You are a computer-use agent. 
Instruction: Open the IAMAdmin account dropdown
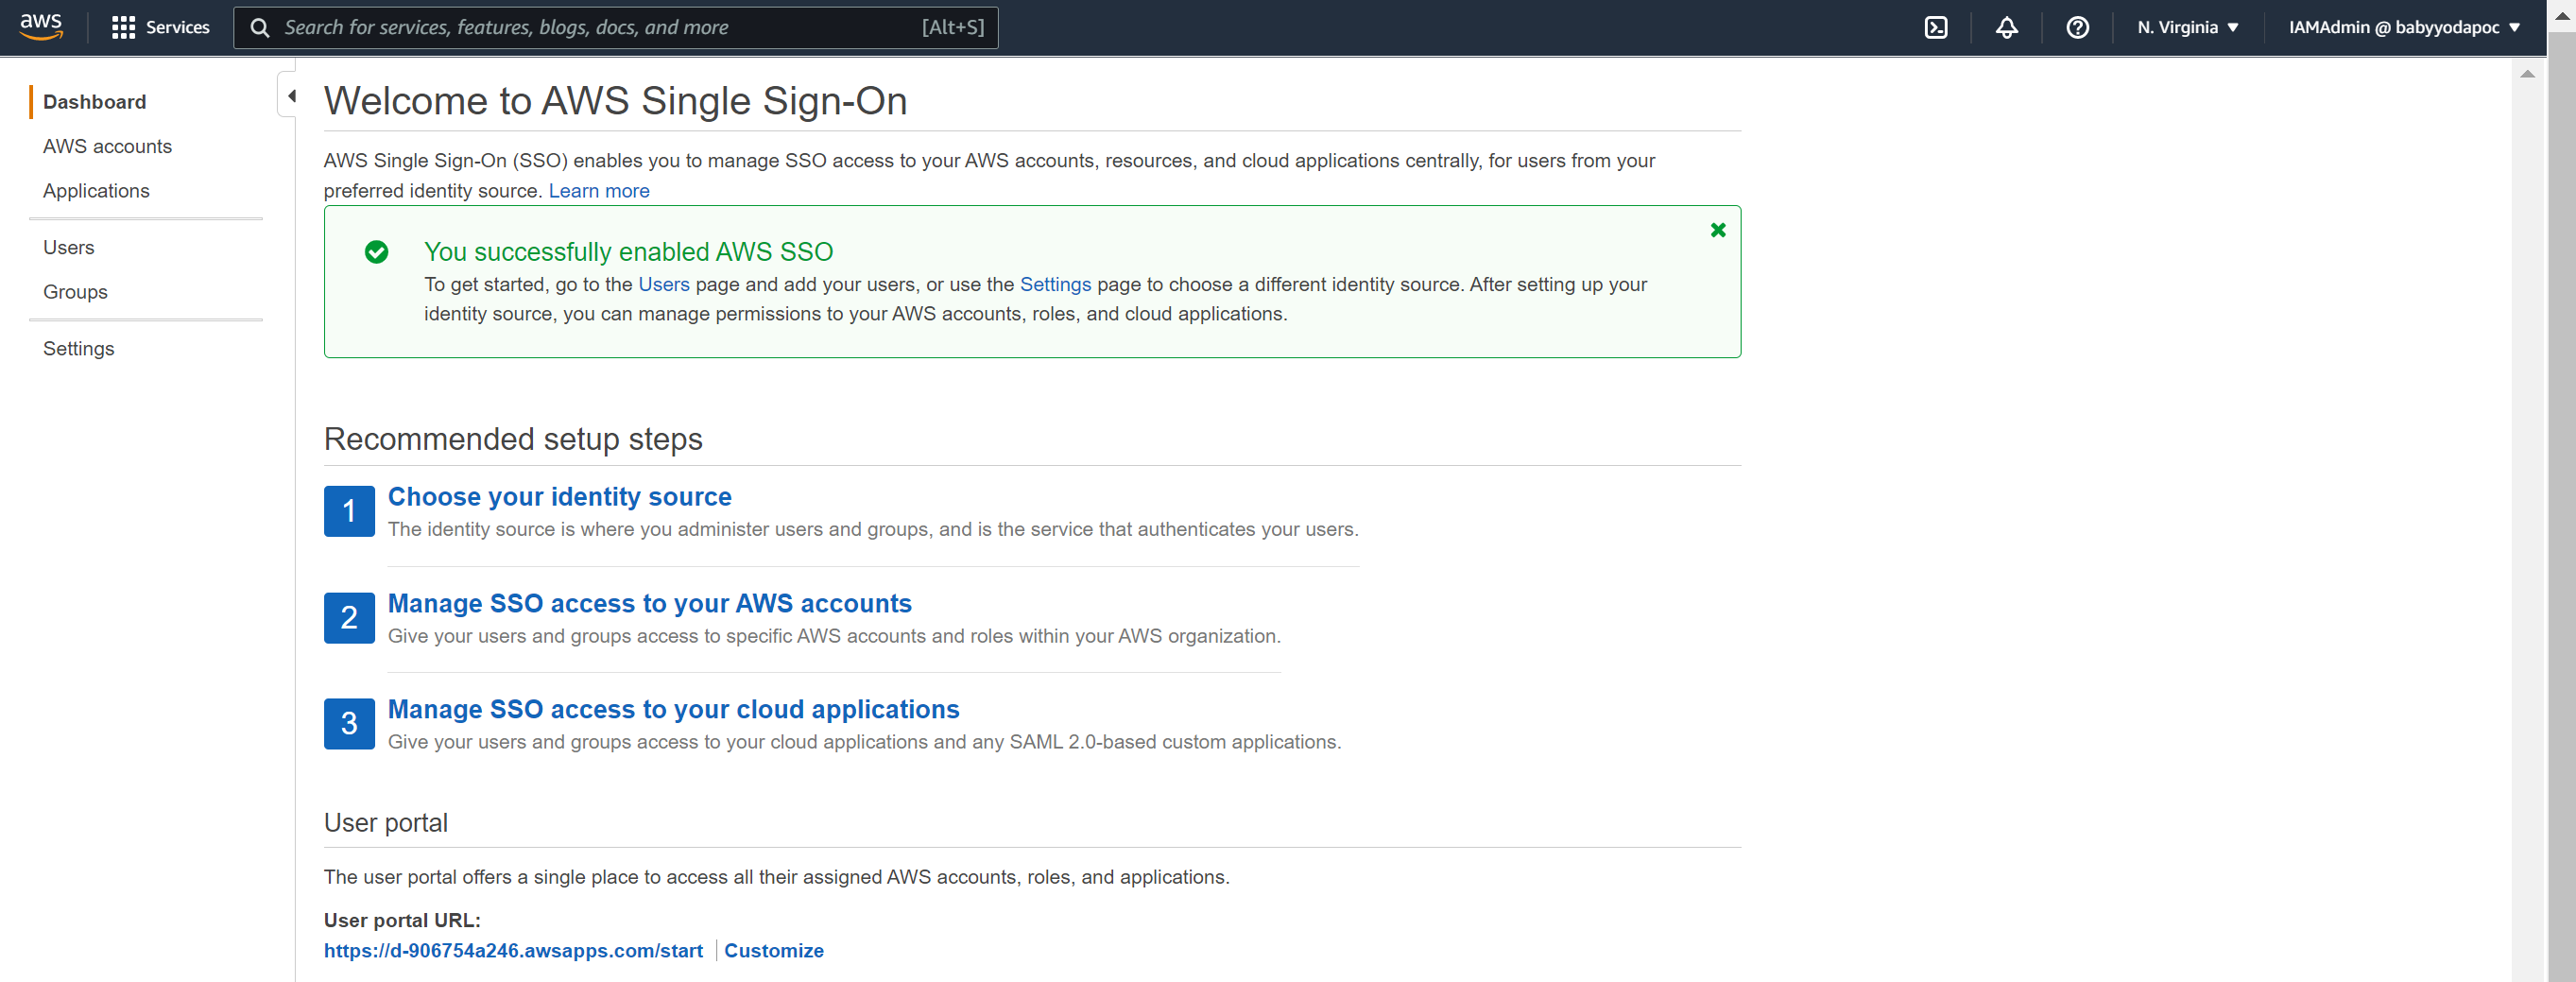[2403, 27]
